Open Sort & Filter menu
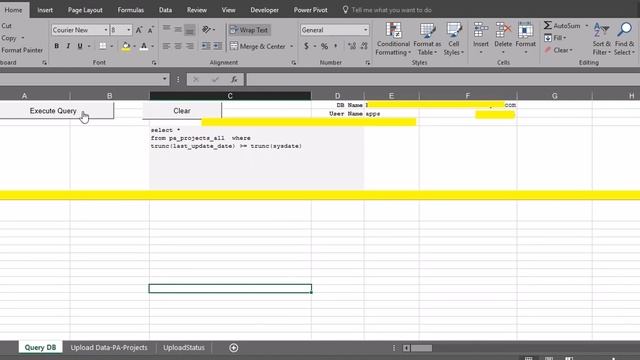 [602, 39]
